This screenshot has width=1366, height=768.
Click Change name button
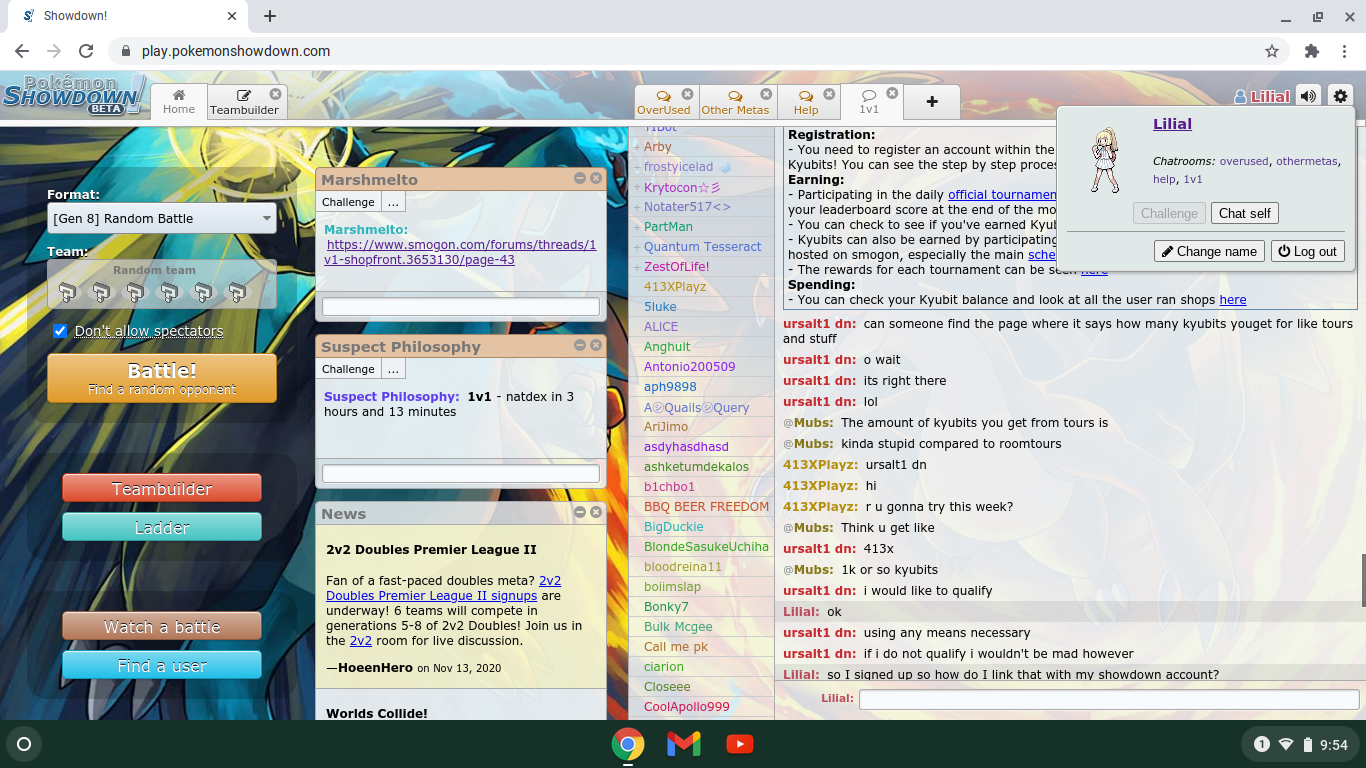(1209, 251)
